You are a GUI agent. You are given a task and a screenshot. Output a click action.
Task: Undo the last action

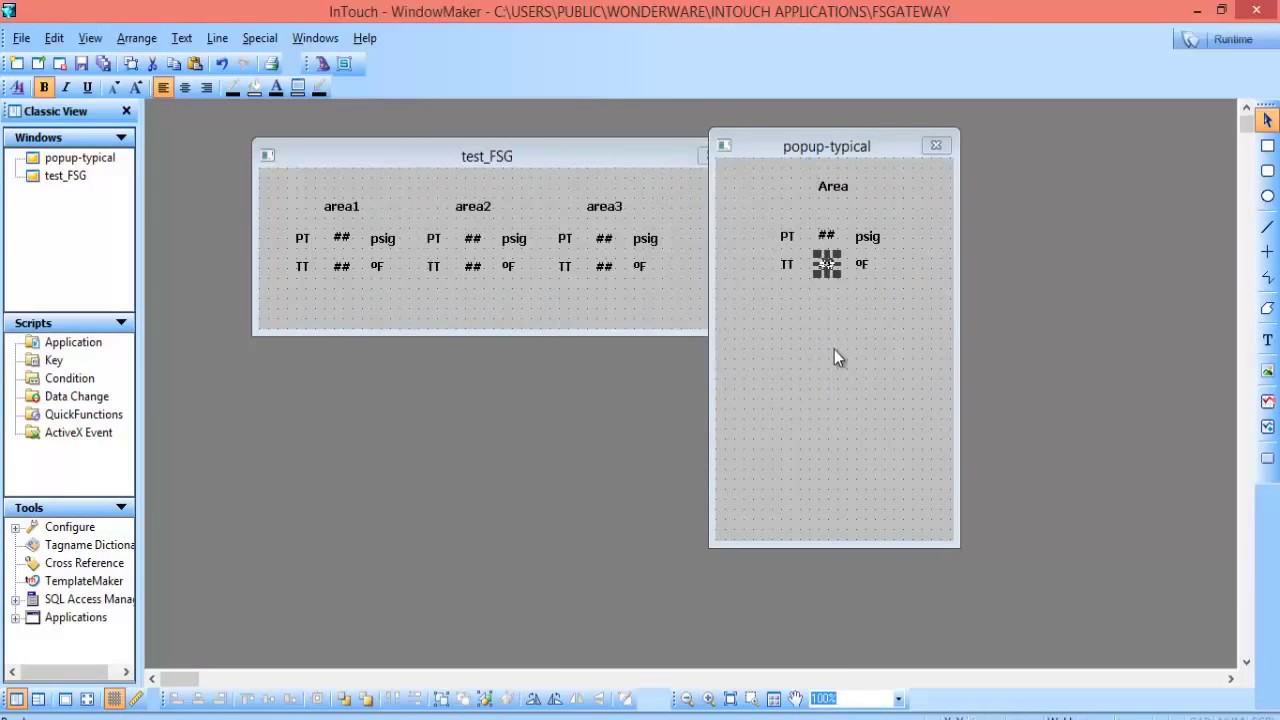pos(222,63)
